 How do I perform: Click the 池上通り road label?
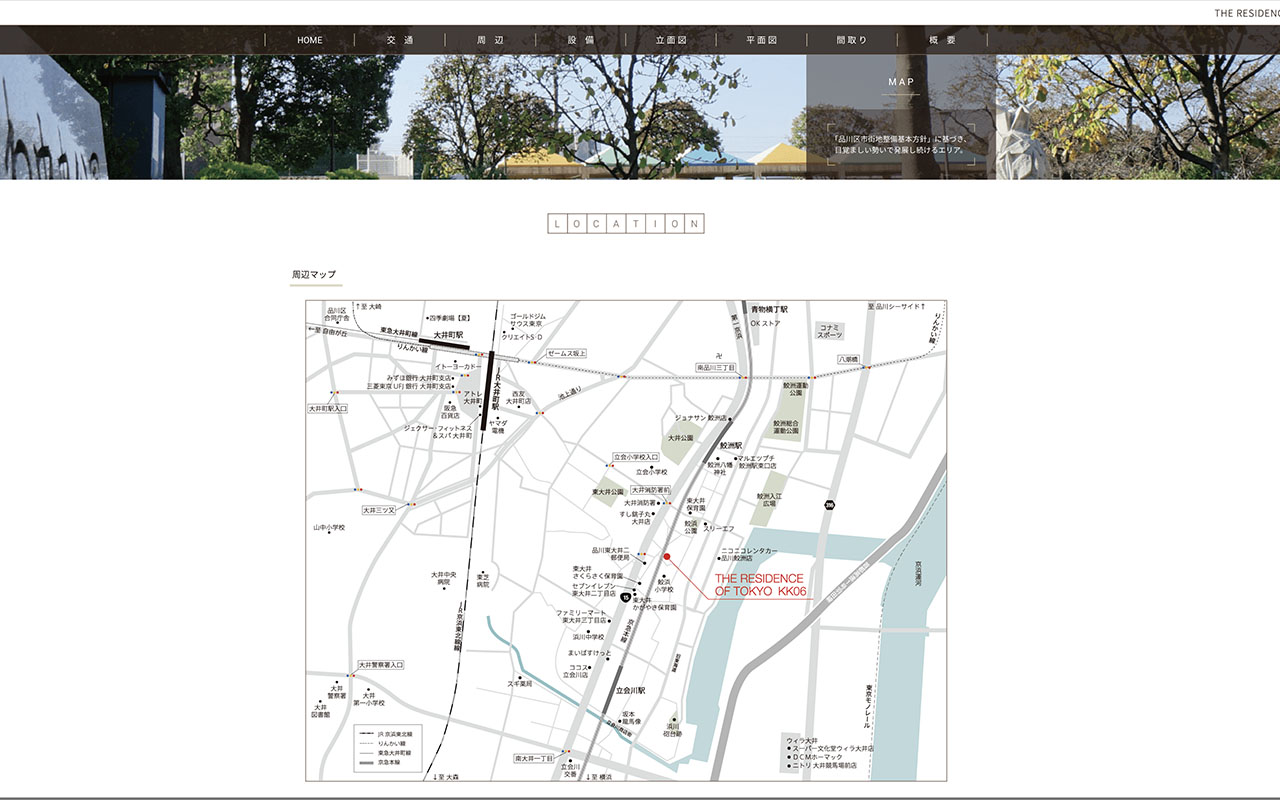coord(569,394)
